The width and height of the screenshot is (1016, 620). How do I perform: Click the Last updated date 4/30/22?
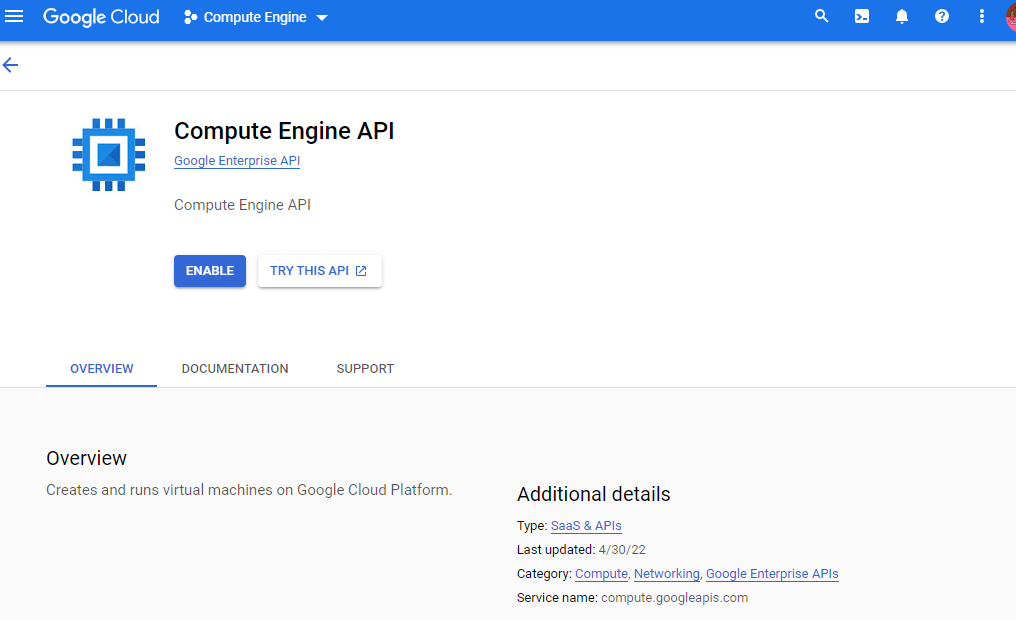(x=622, y=549)
